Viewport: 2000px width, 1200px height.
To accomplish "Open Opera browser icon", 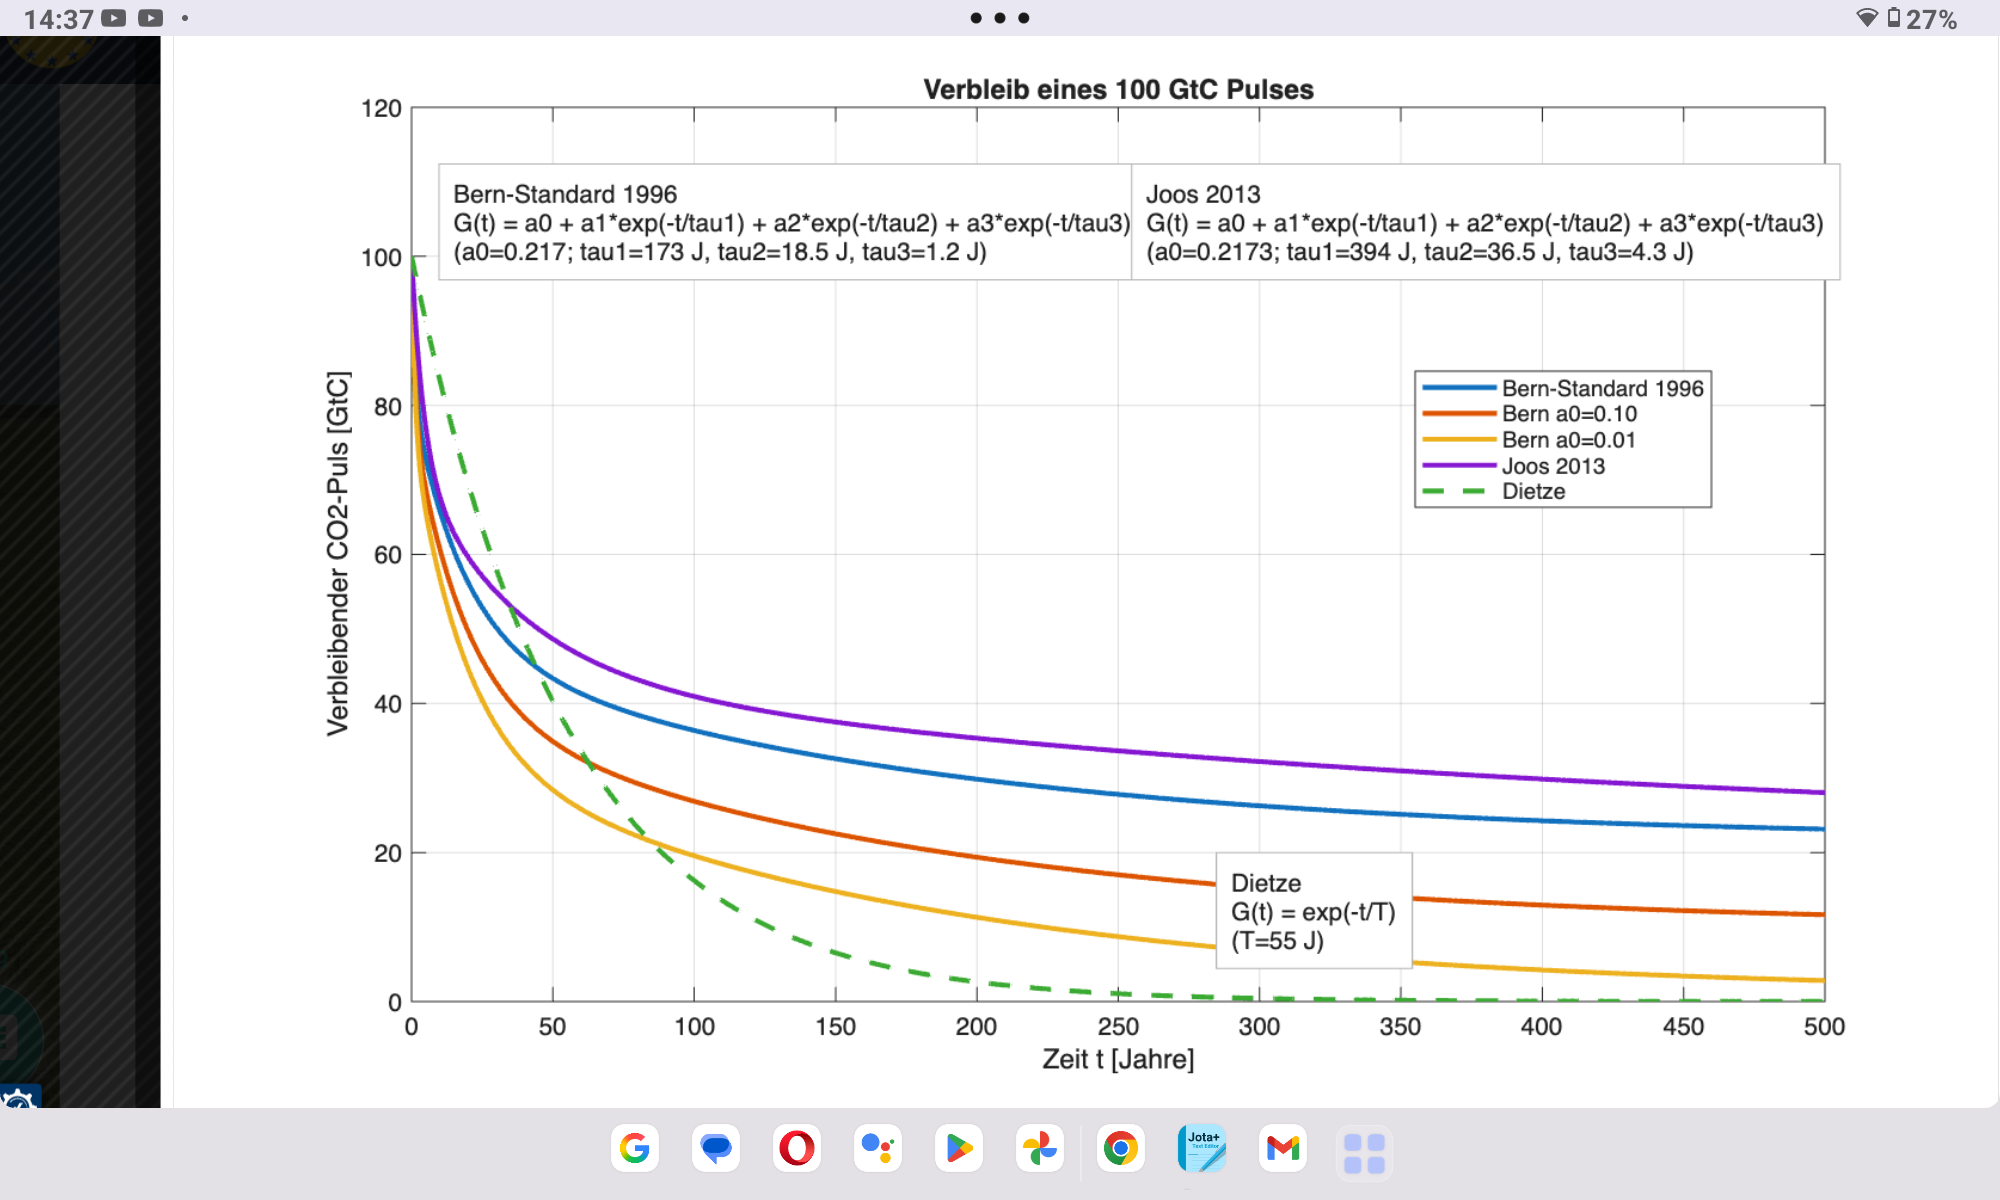I will click(797, 1148).
